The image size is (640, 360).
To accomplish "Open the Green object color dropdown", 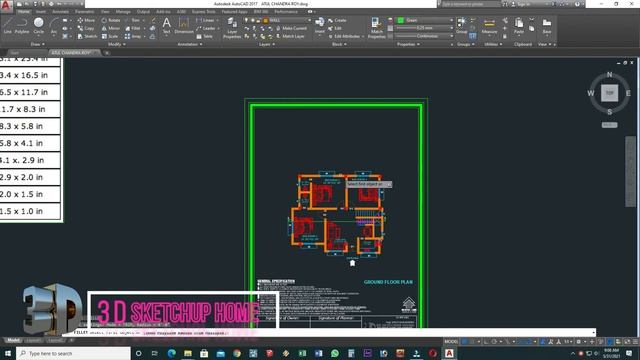I will coord(425,20).
